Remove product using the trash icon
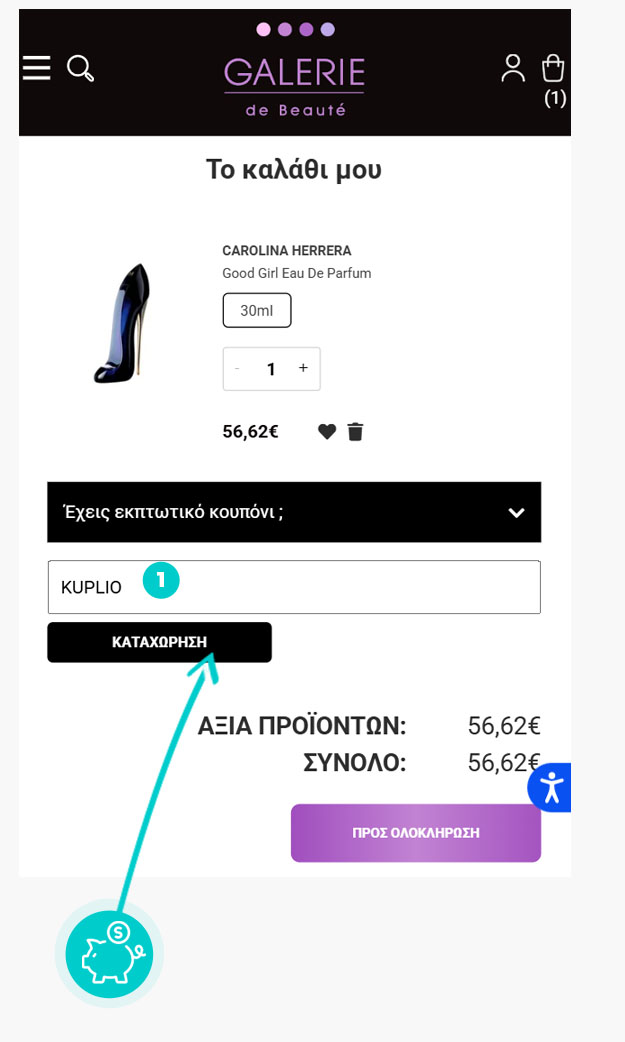This screenshot has height=1042, width=625. click(355, 432)
